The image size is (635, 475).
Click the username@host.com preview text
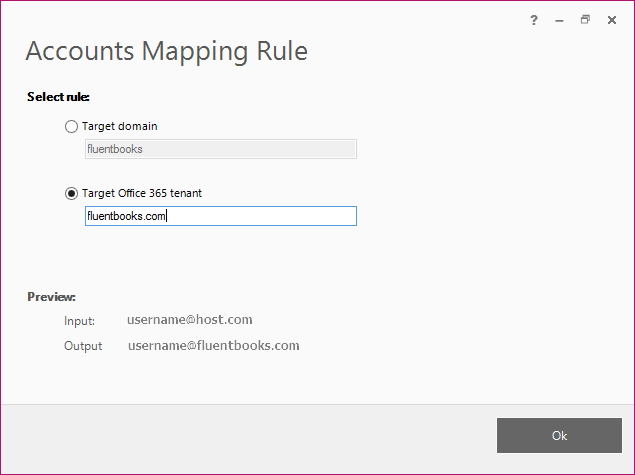pyautogui.click(x=190, y=320)
